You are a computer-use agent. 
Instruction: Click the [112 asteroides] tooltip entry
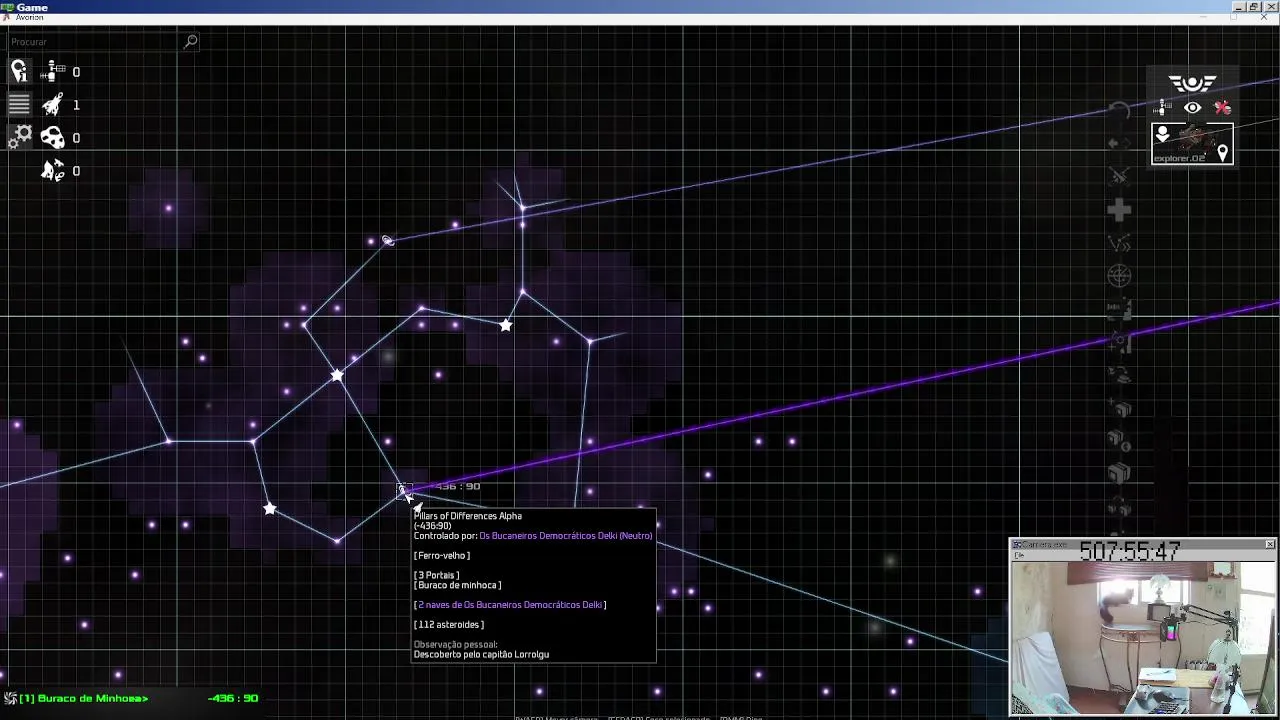point(449,625)
